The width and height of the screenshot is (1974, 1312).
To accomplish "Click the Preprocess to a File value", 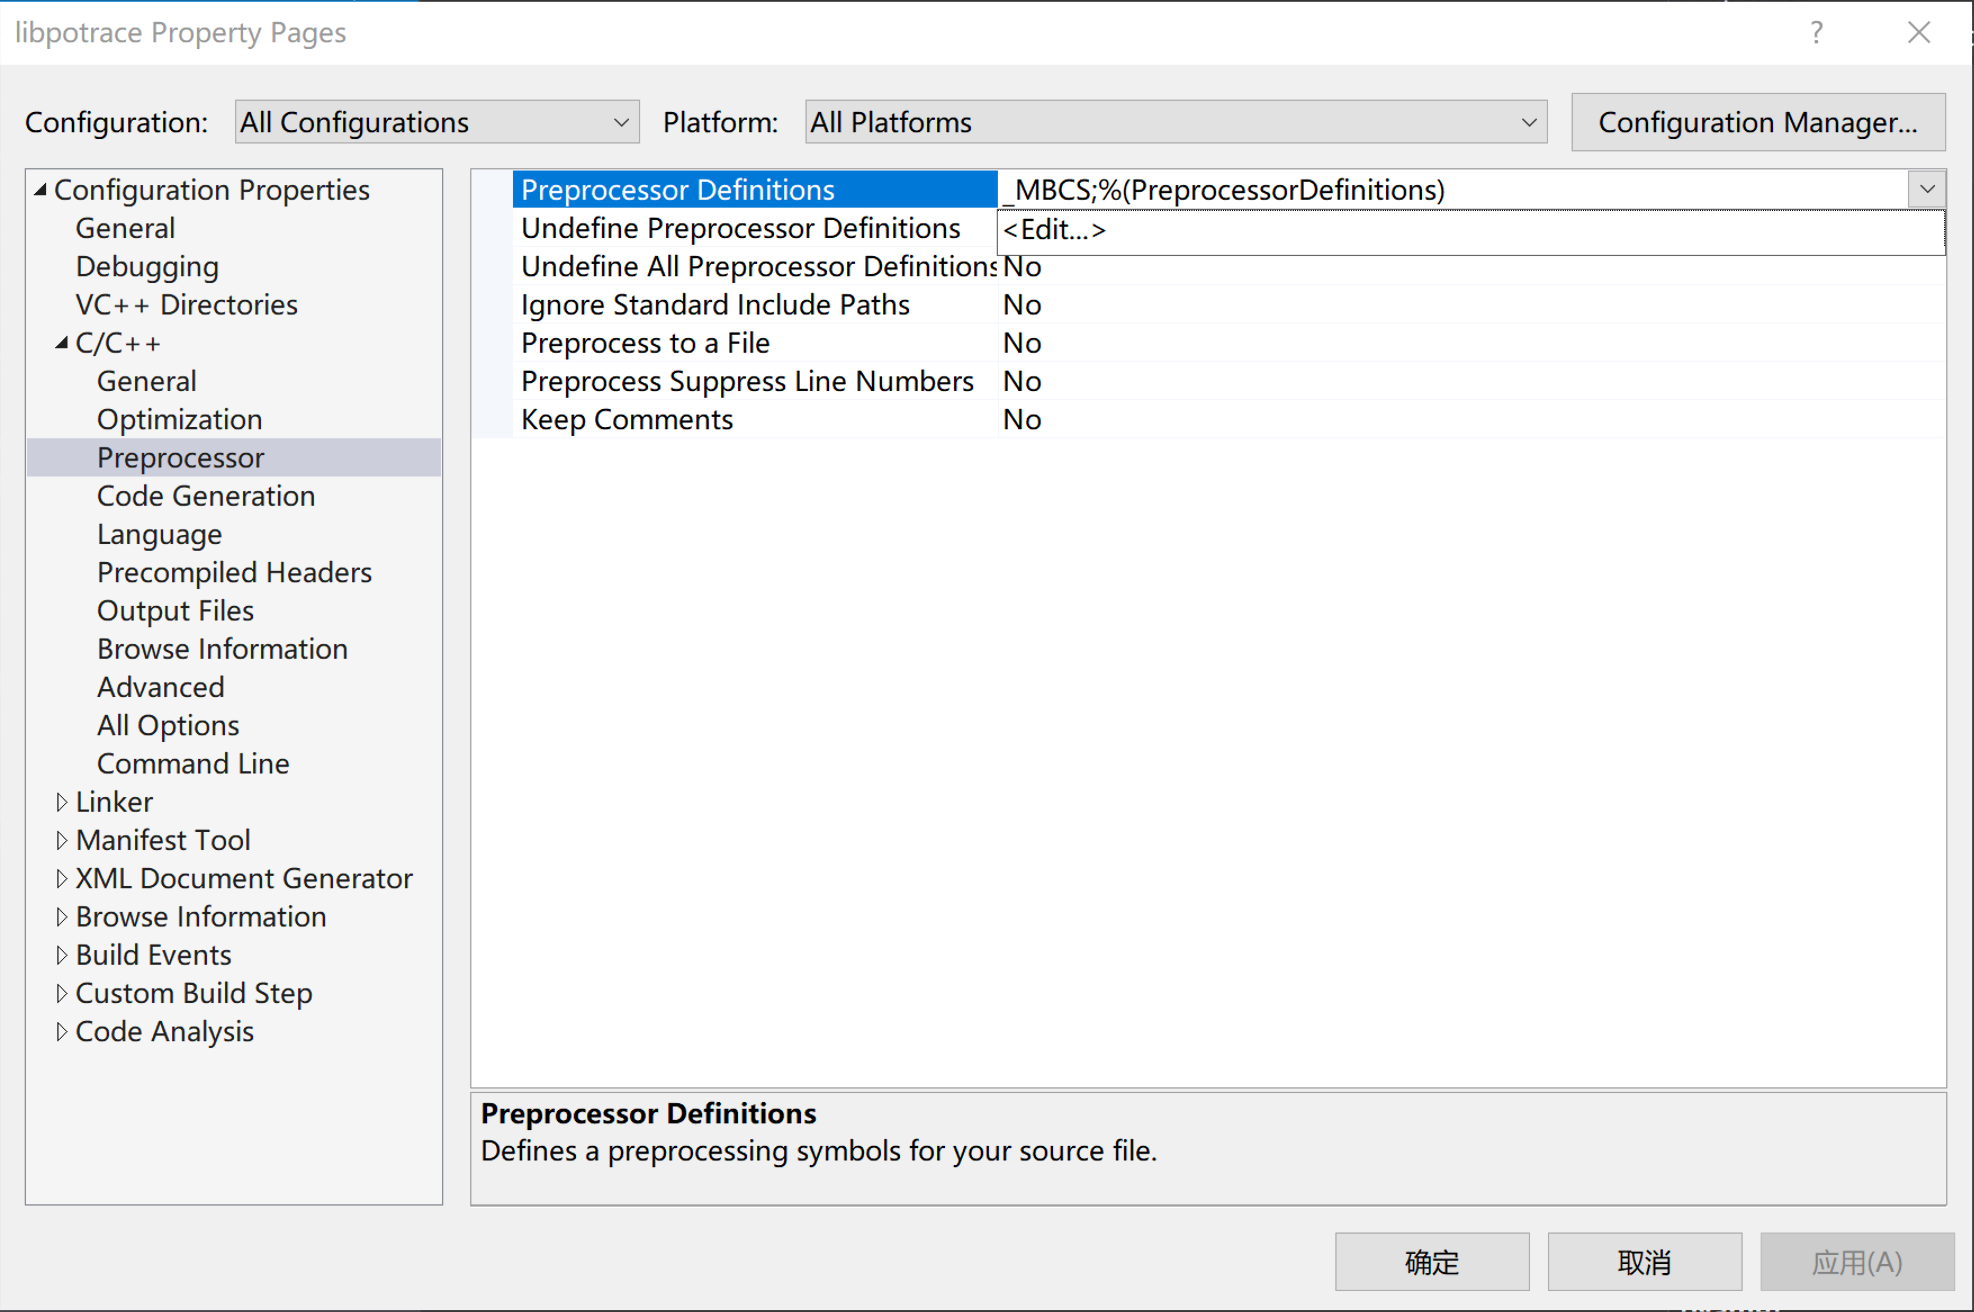I will tap(1022, 343).
